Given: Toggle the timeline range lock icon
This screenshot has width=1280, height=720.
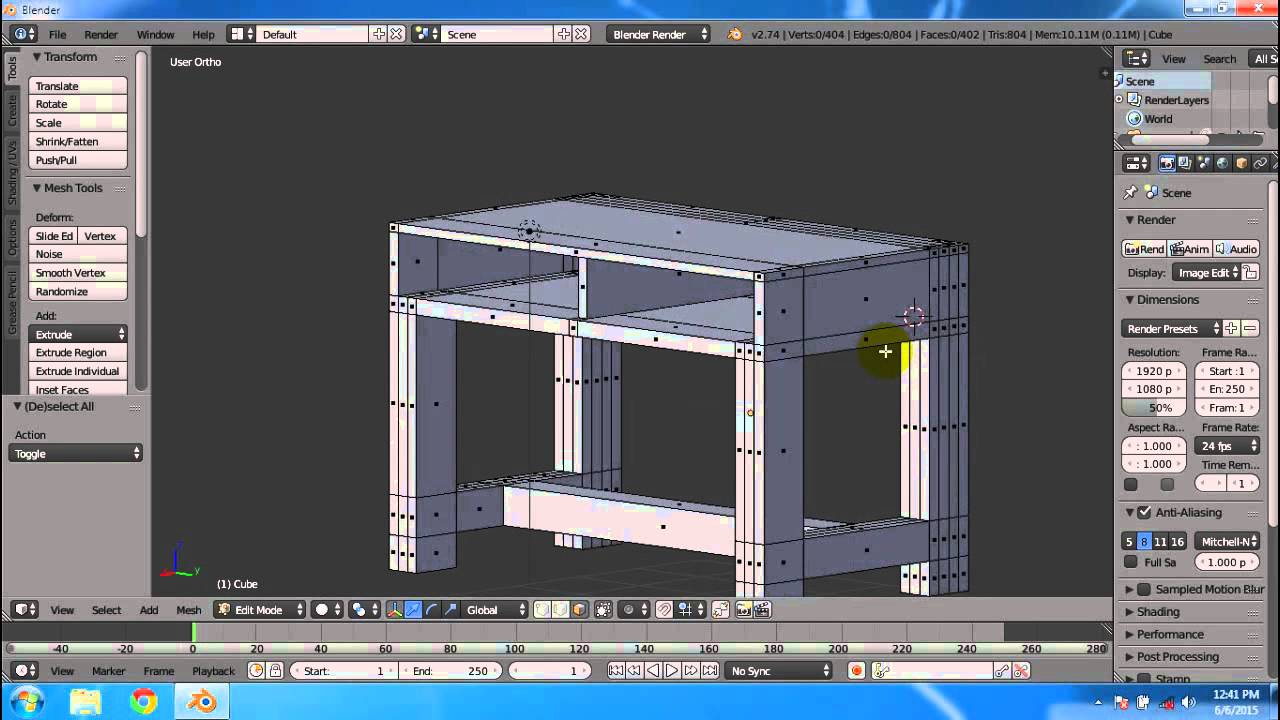Looking at the screenshot, I should [x=275, y=671].
